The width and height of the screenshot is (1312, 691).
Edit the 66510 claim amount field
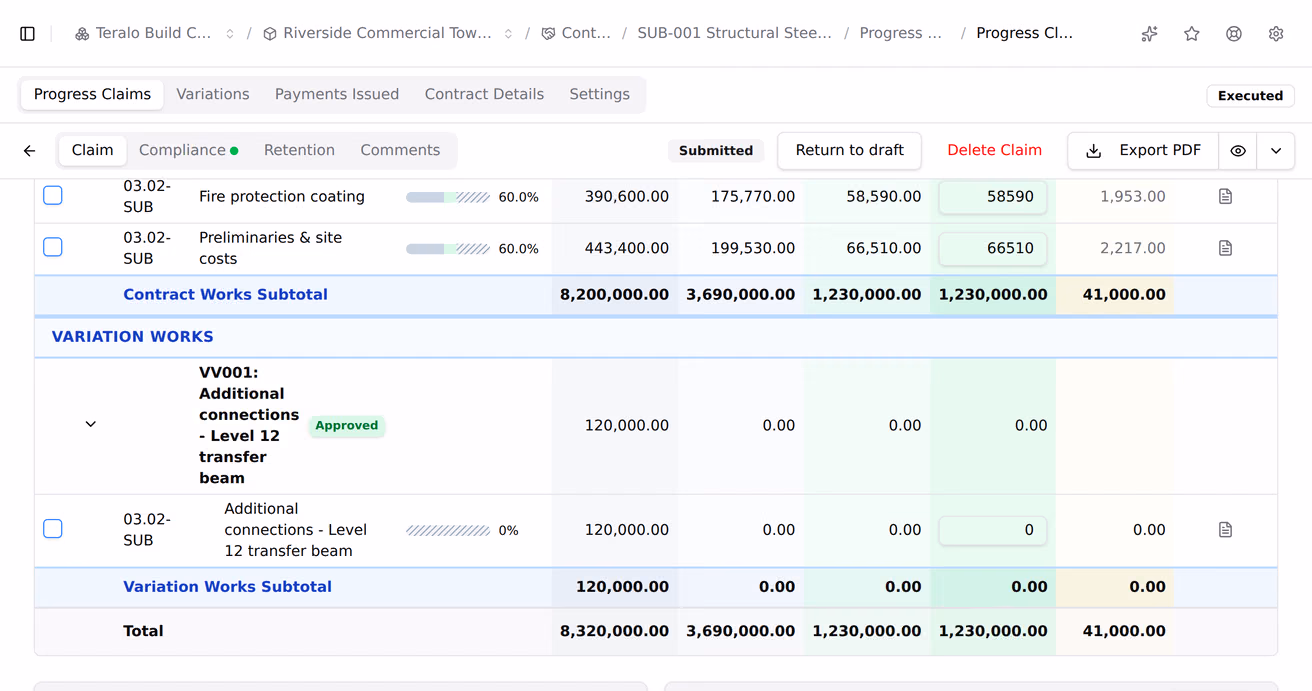(993, 248)
